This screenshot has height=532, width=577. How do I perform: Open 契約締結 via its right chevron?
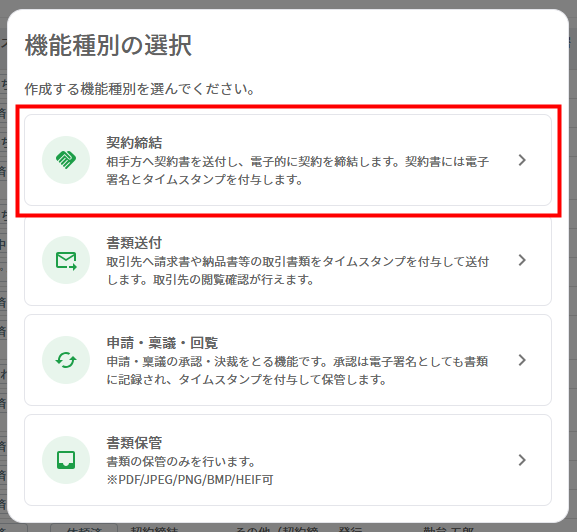522,160
